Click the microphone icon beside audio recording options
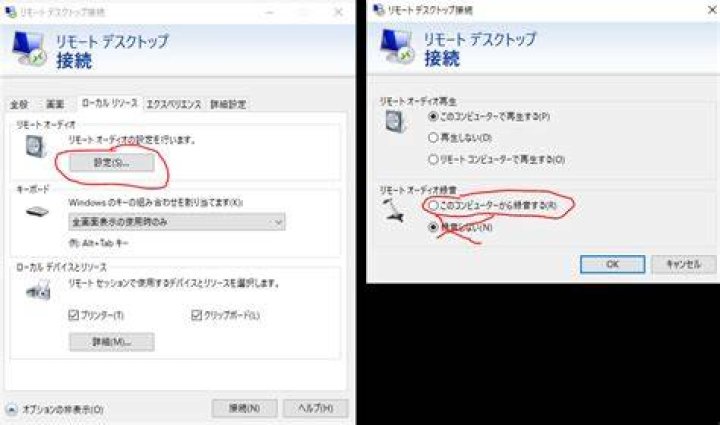The image size is (720, 425). coord(394,211)
